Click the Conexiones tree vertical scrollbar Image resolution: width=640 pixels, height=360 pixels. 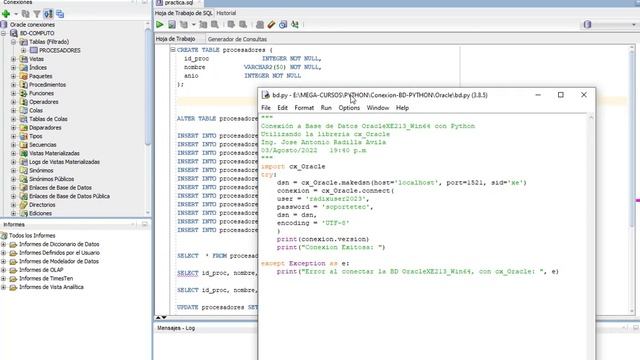148,86
